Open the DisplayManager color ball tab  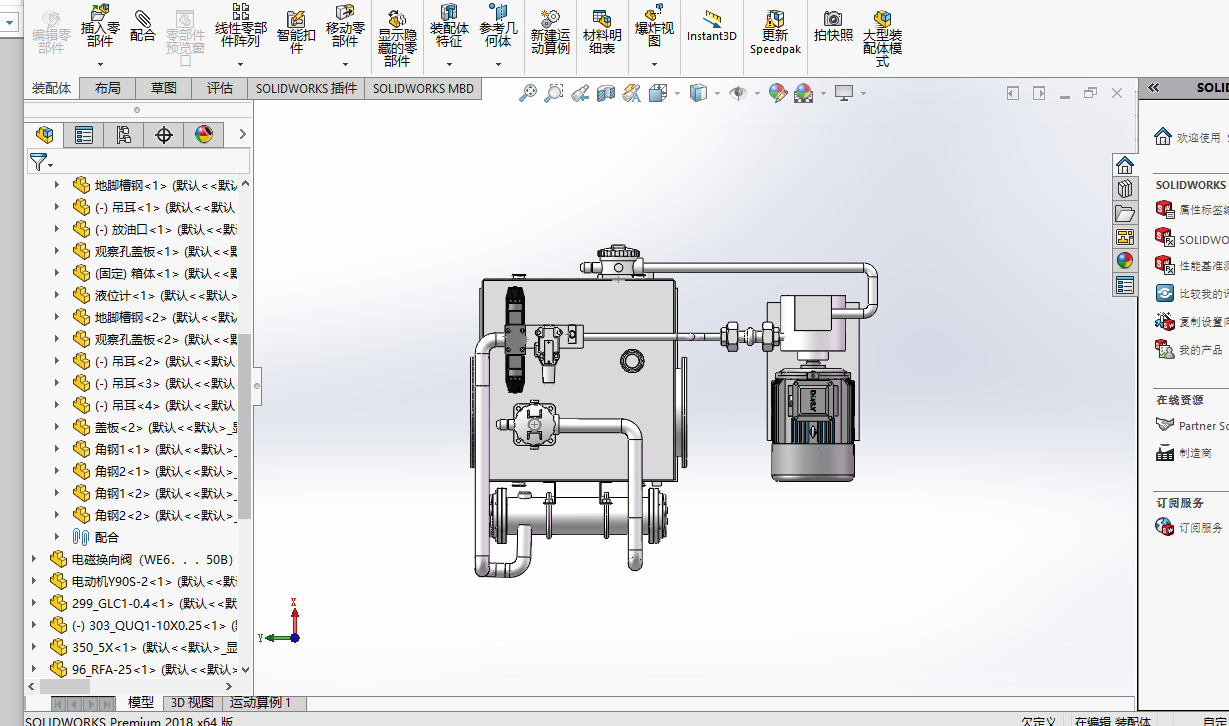[x=204, y=135]
